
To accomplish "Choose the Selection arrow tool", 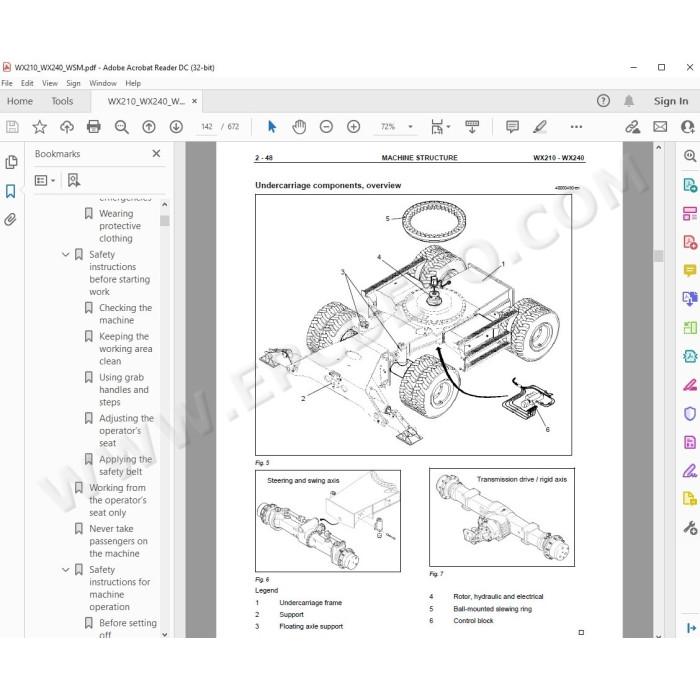I will coord(272,127).
